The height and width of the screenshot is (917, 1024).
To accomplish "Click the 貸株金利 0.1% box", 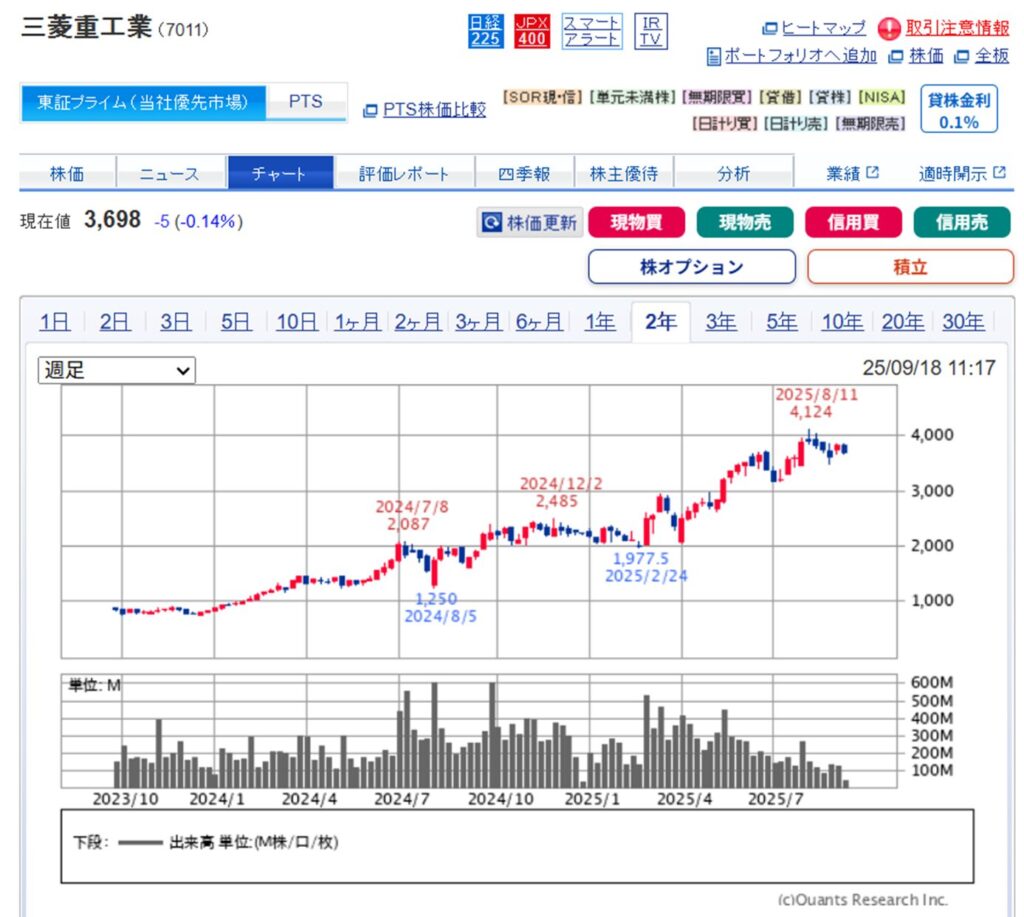I will (959, 109).
